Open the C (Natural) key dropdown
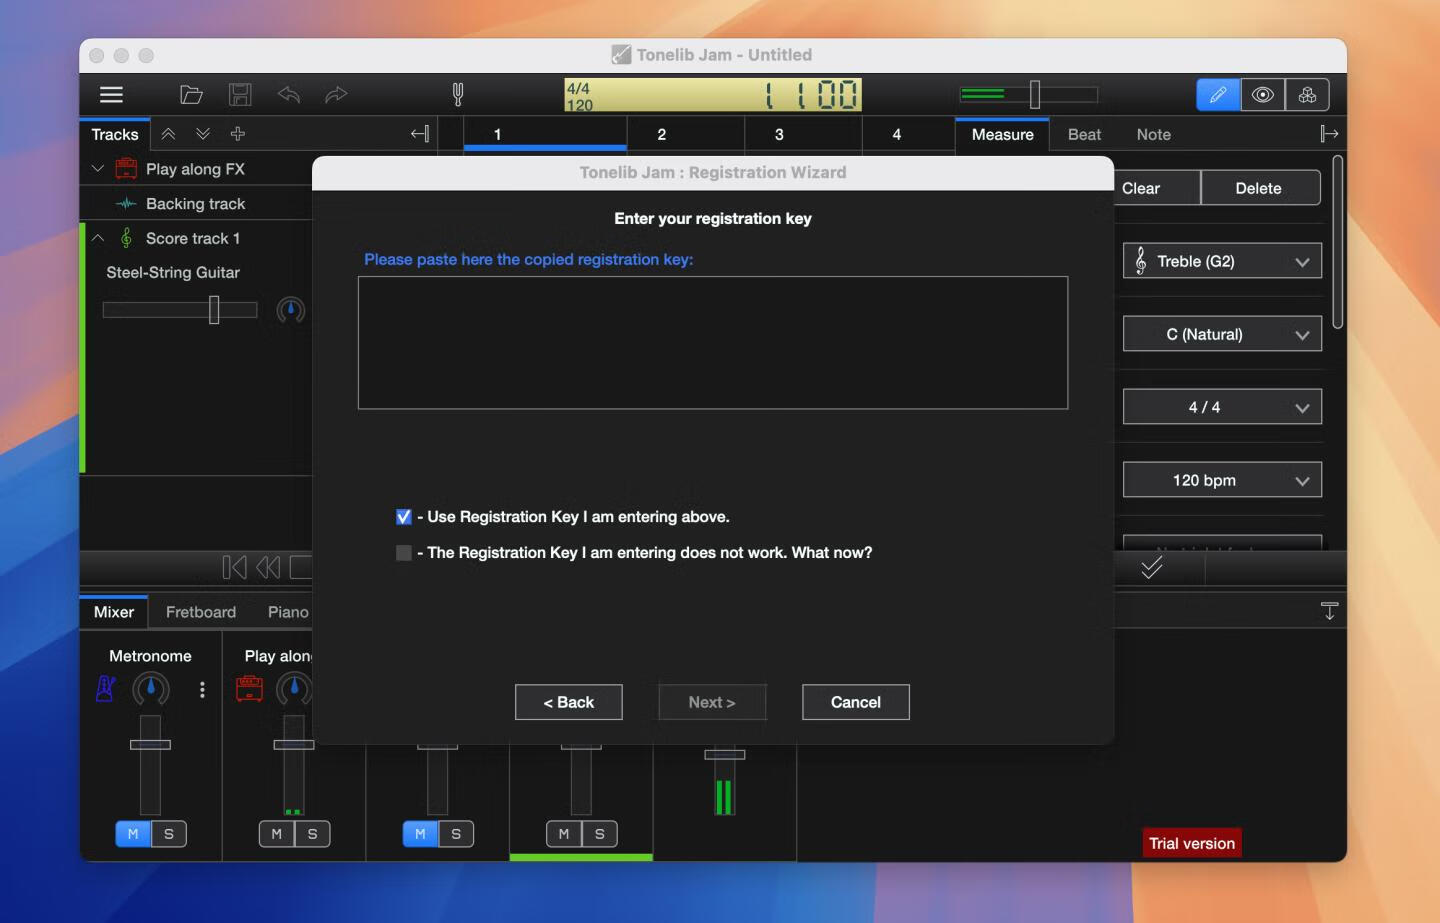Viewport: 1440px width, 923px height. click(1222, 334)
